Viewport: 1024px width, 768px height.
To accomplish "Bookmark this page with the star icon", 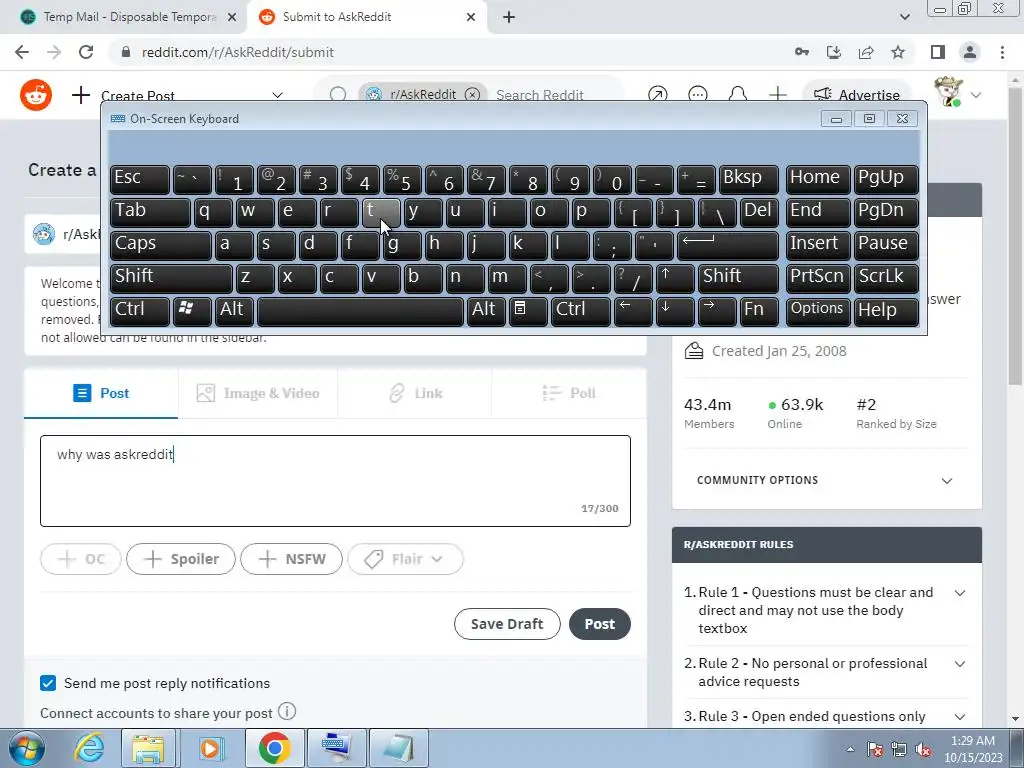I will (x=898, y=52).
